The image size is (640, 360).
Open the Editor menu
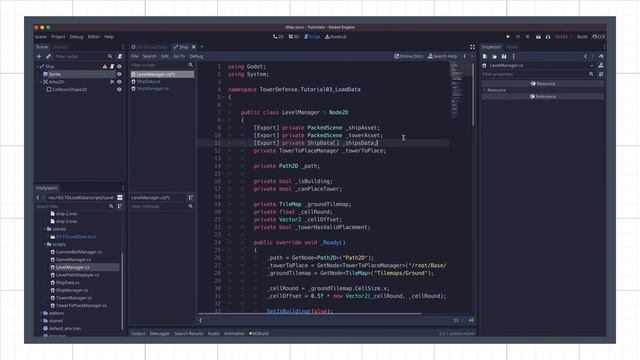(93, 37)
